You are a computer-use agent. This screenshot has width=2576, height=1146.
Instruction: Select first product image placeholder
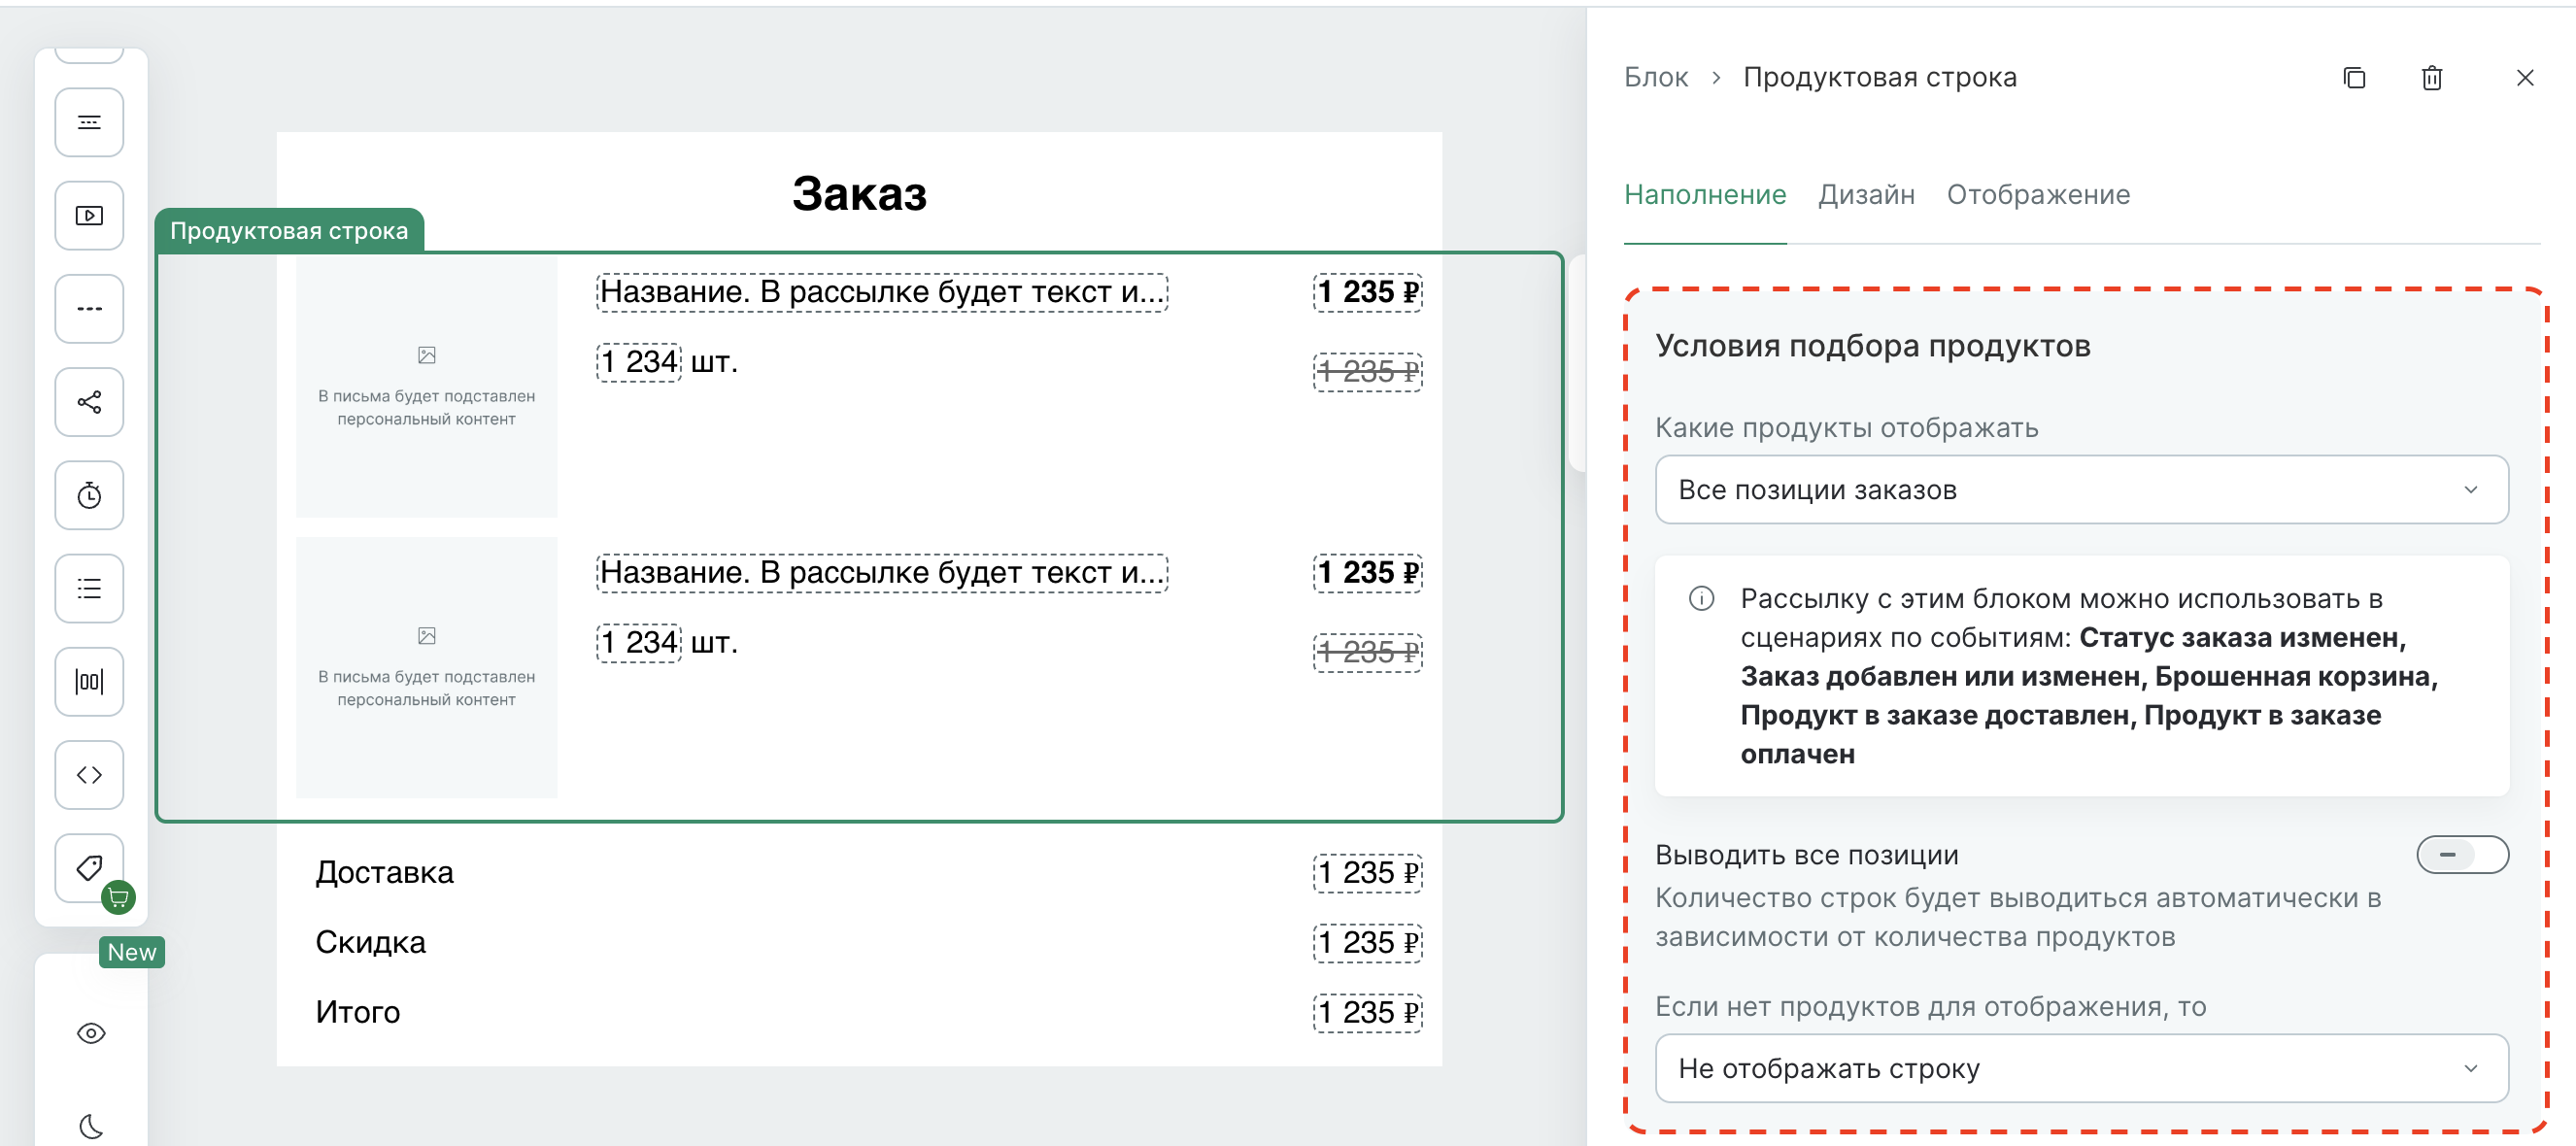click(x=427, y=387)
